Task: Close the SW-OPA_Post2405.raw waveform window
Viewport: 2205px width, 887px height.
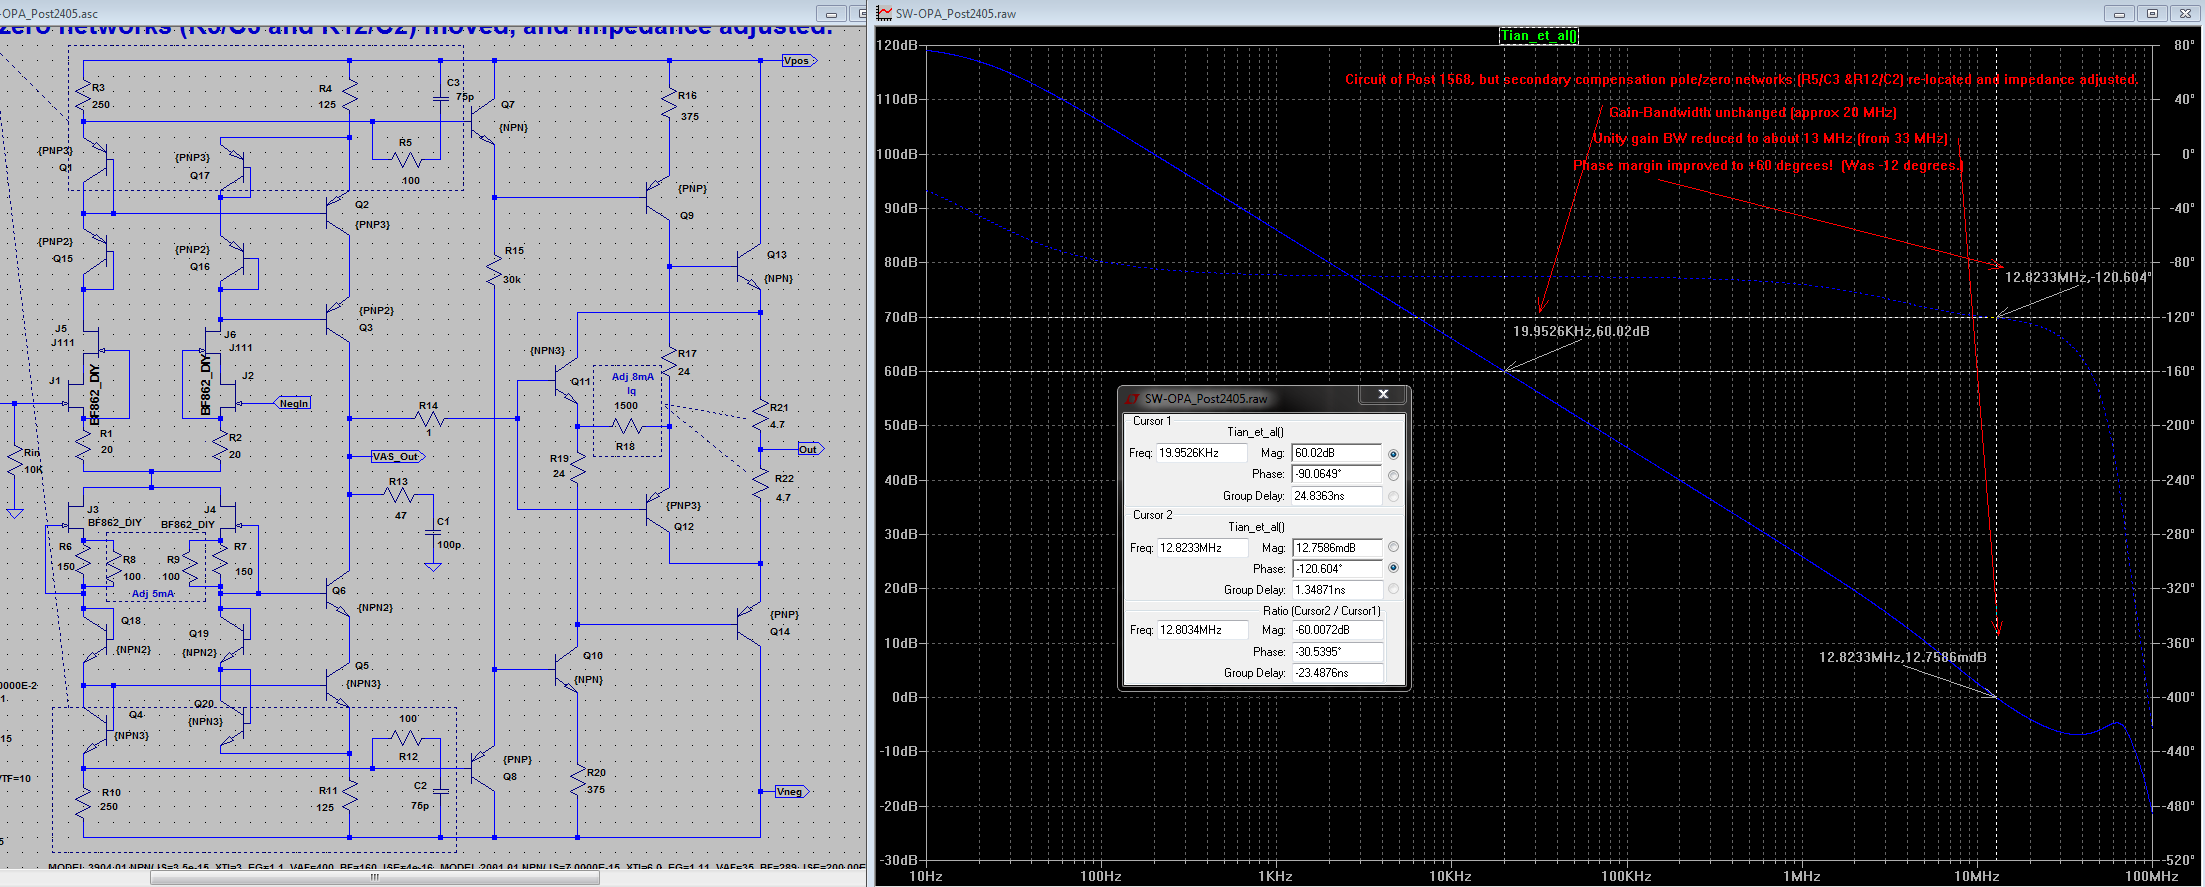Action: point(2185,13)
